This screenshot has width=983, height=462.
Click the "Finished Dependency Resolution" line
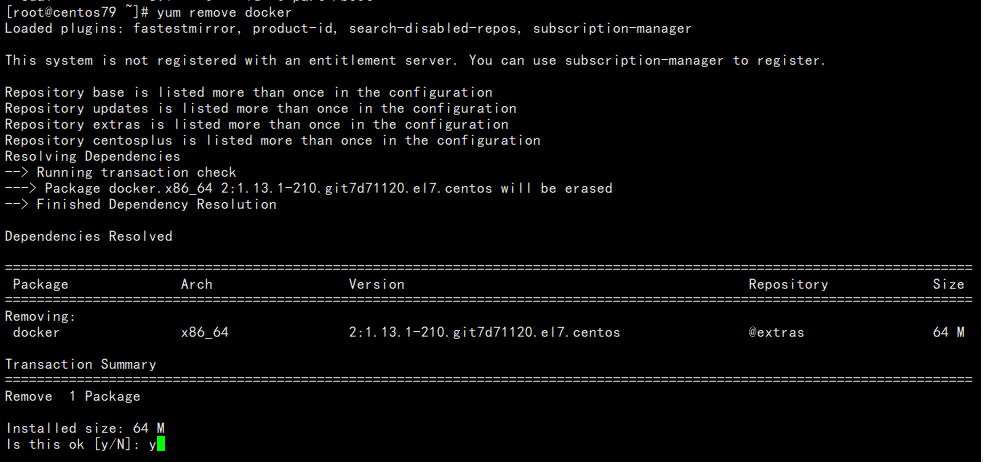[140, 204]
